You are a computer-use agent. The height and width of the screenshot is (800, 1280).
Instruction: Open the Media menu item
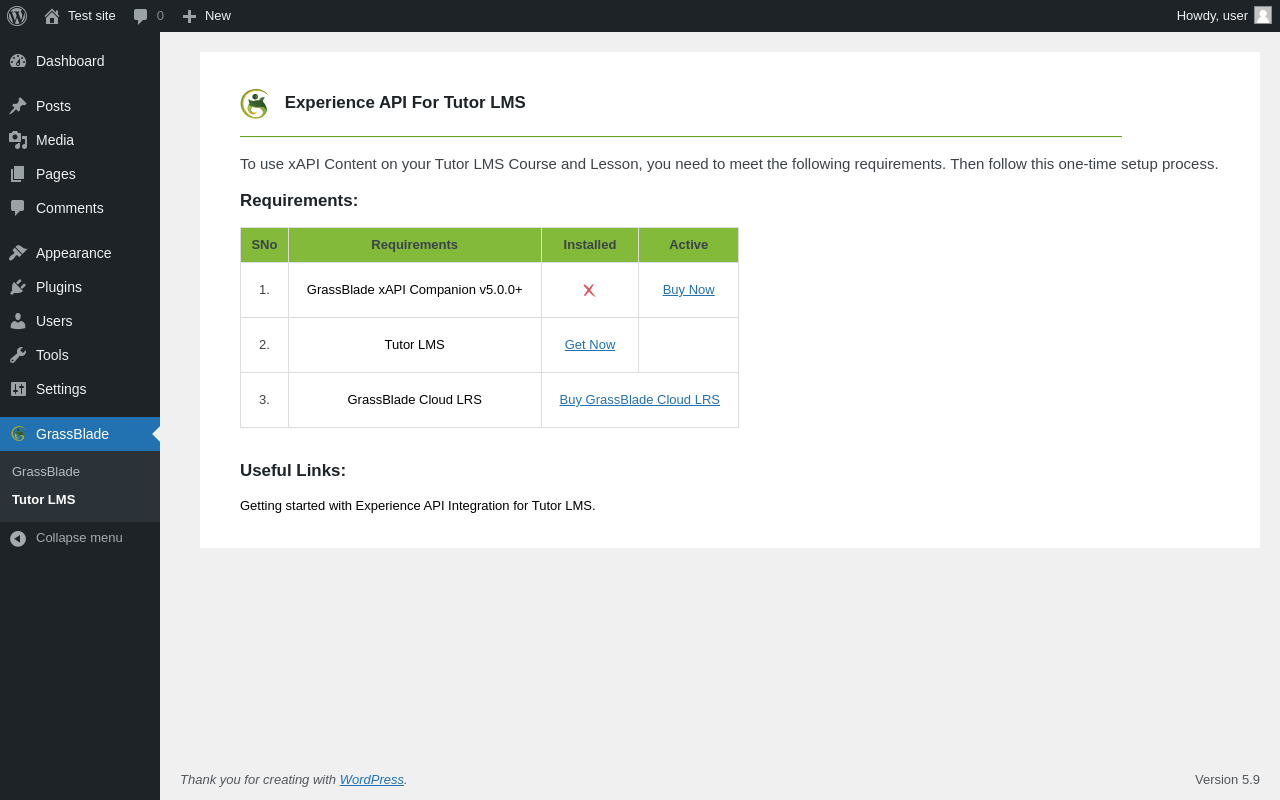coord(80,140)
